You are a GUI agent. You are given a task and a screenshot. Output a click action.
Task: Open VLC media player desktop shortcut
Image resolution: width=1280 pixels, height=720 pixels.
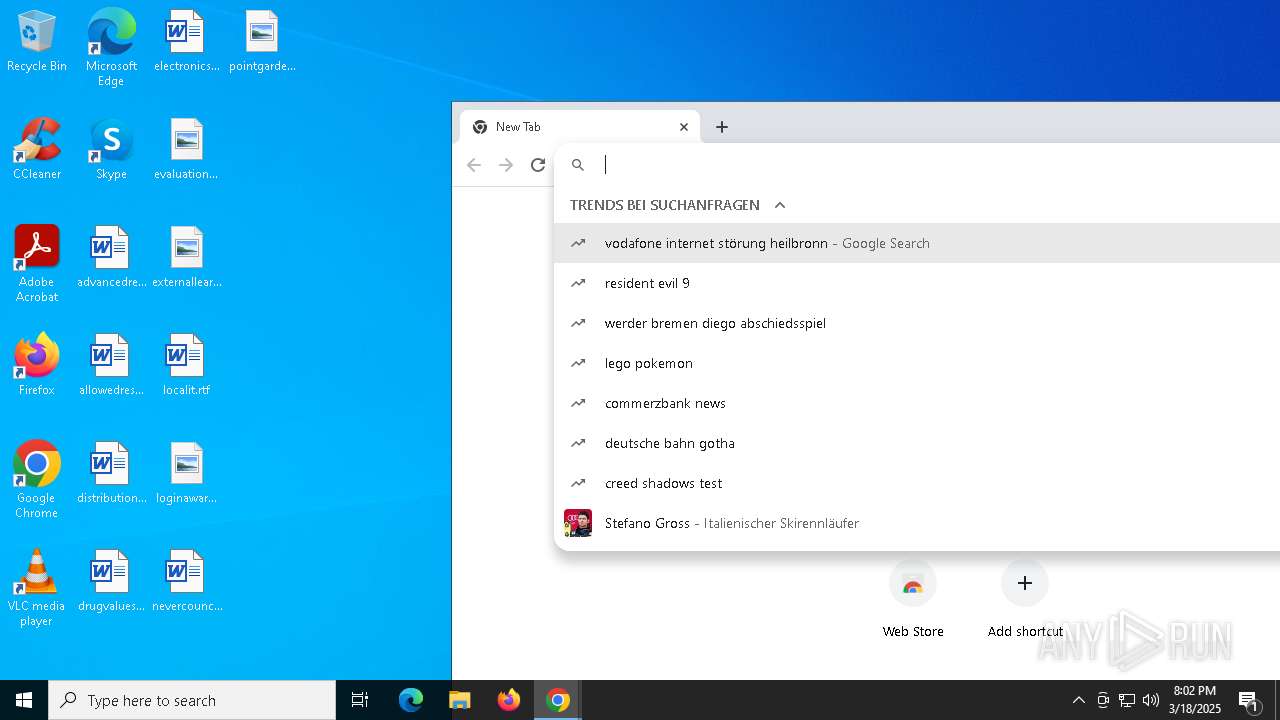37,587
